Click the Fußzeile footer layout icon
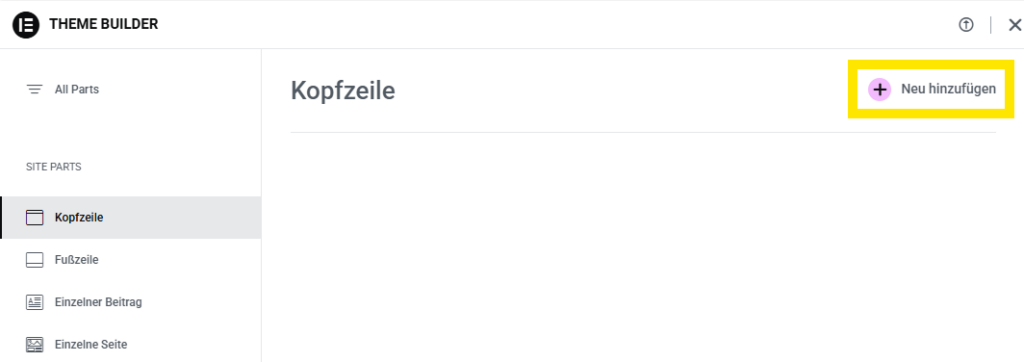The image size is (1024, 362). (x=34, y=260)
